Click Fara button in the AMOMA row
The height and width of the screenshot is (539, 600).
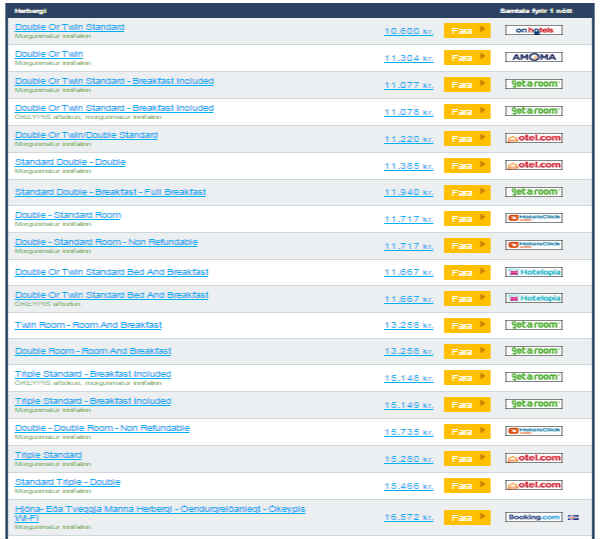(x=467, y=57)
